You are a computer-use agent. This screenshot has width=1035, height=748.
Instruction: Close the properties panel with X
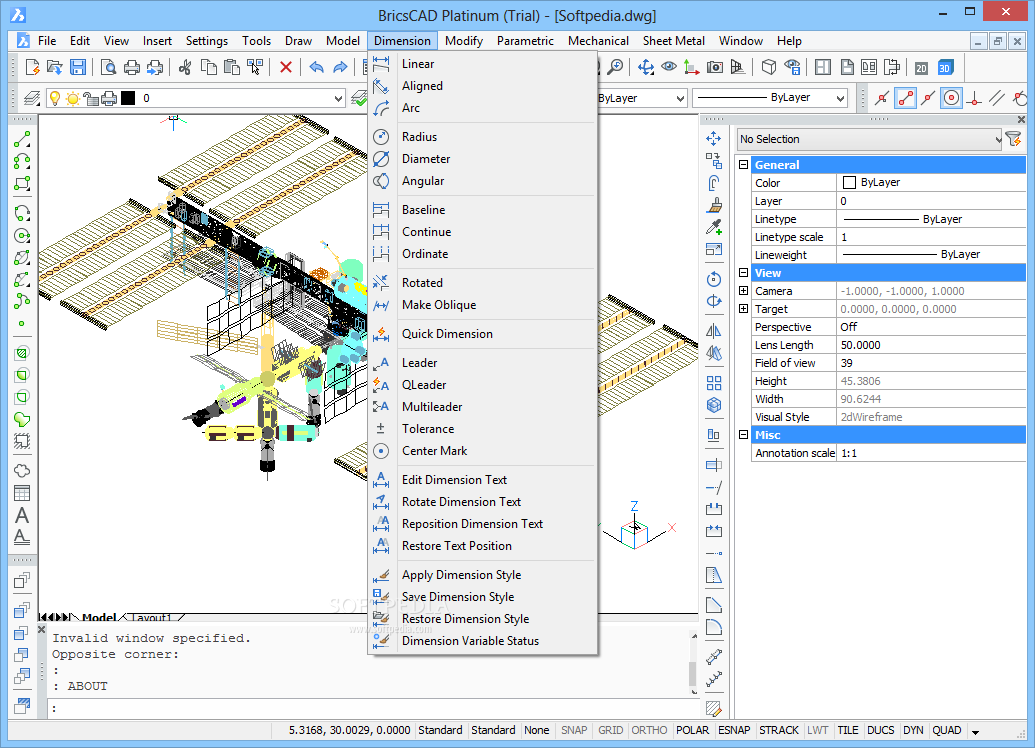pyautogui.click(x=1021, y=119)
